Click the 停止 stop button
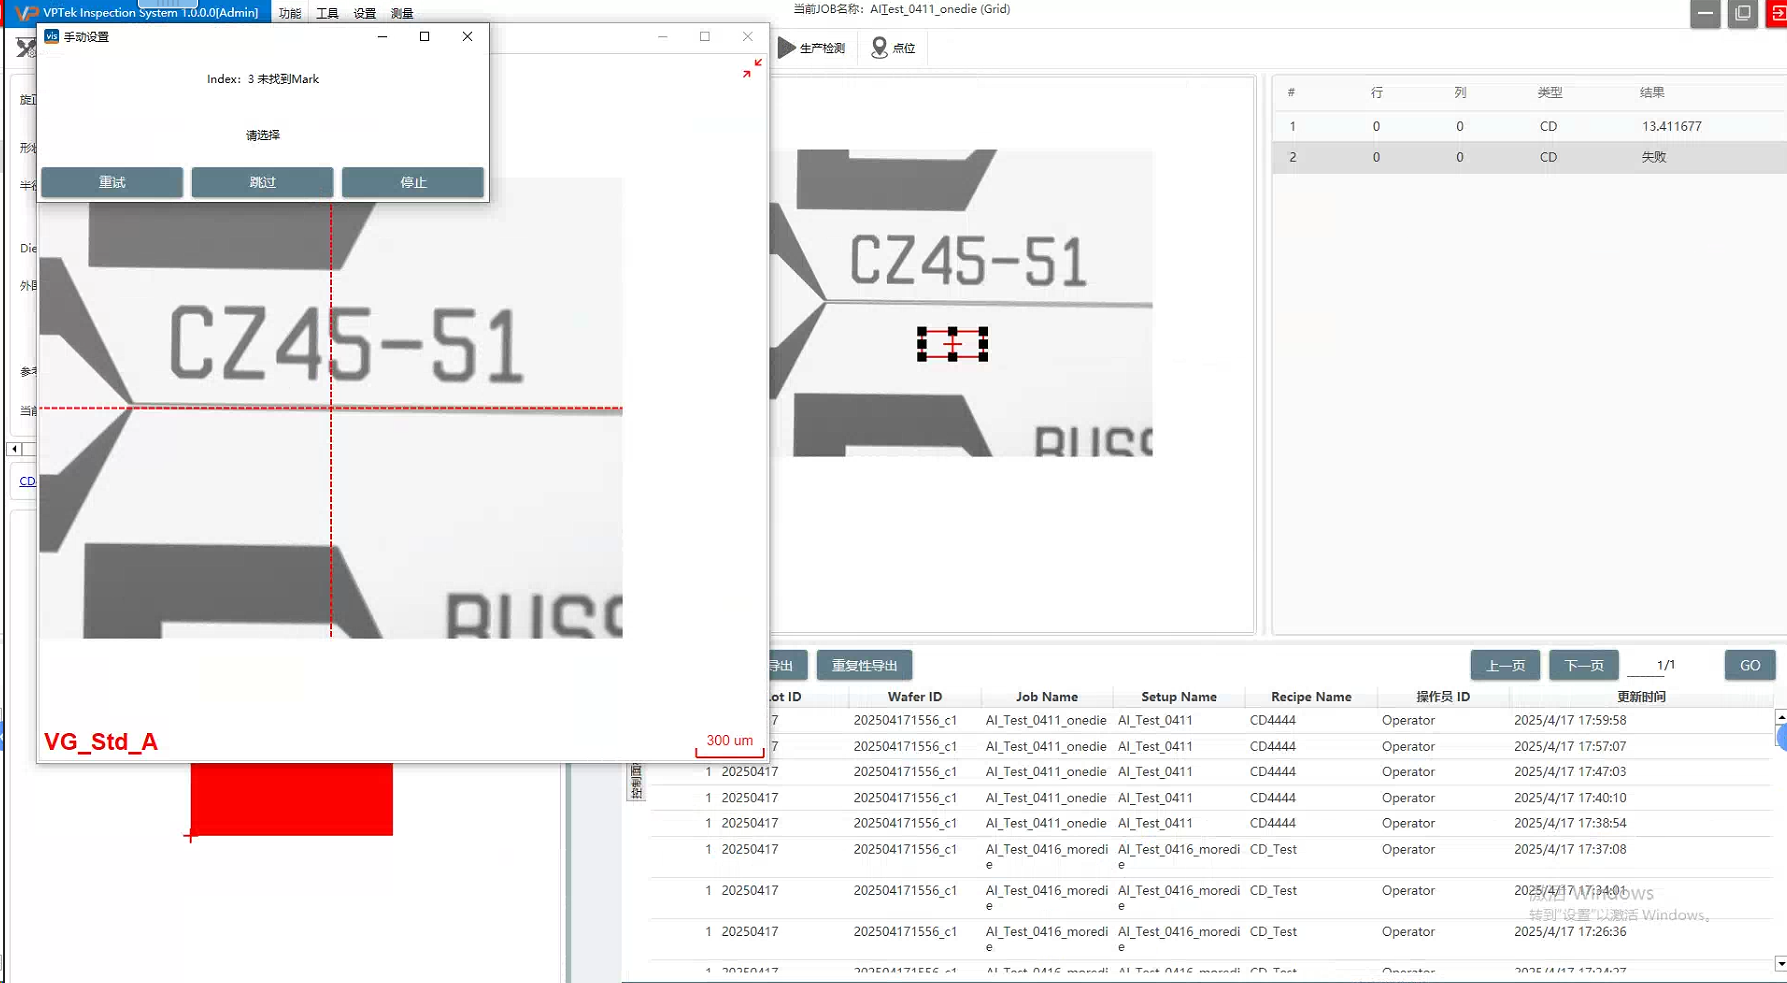The height and width of the screenshot is (983, 1787). coord(413,182)
